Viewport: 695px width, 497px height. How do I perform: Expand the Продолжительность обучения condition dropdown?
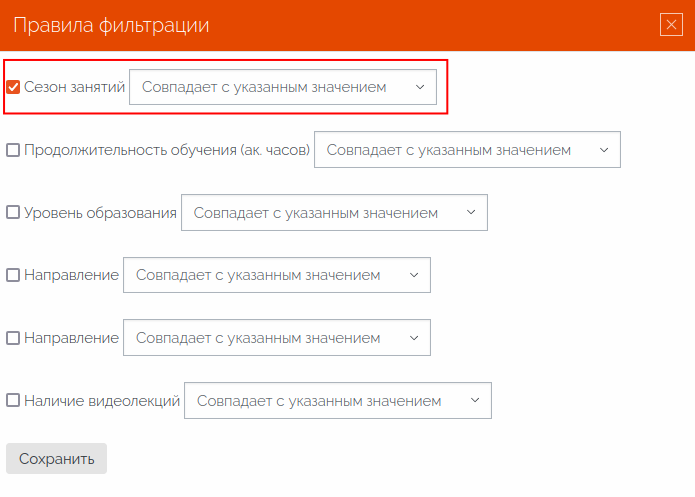point(467,150)
